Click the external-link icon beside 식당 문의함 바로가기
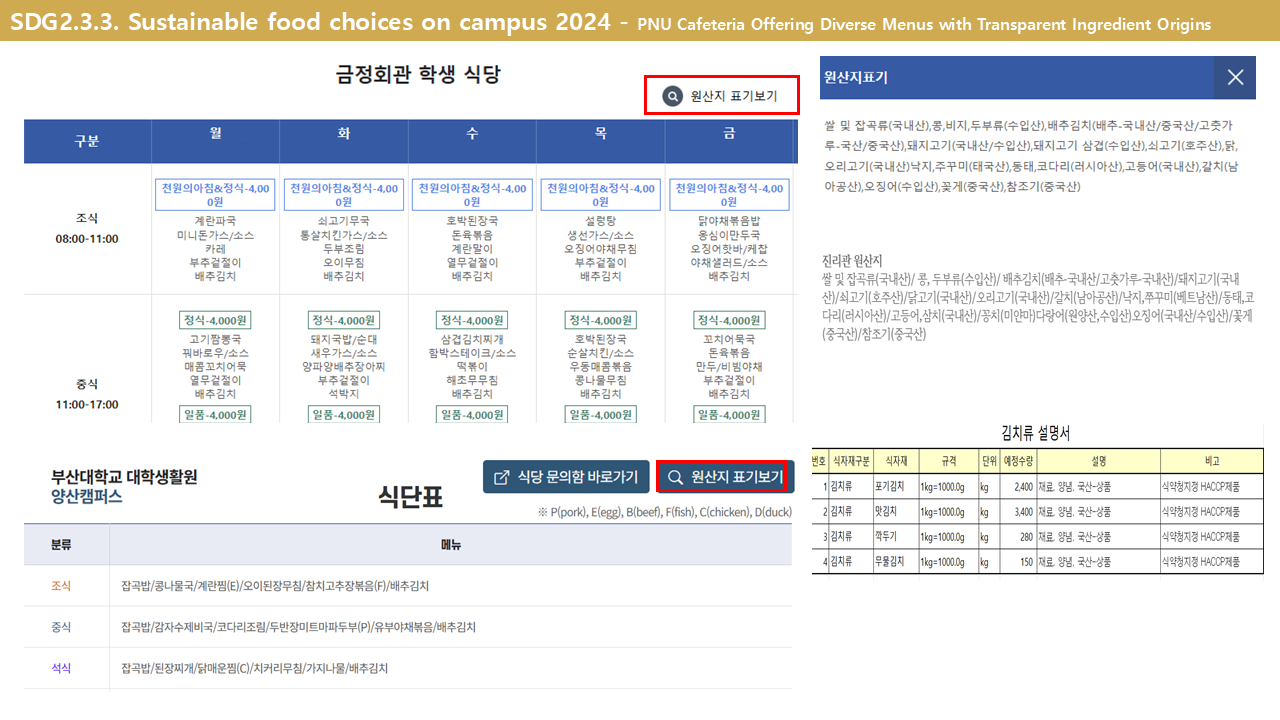The image size is (1280, 720). 502,477
